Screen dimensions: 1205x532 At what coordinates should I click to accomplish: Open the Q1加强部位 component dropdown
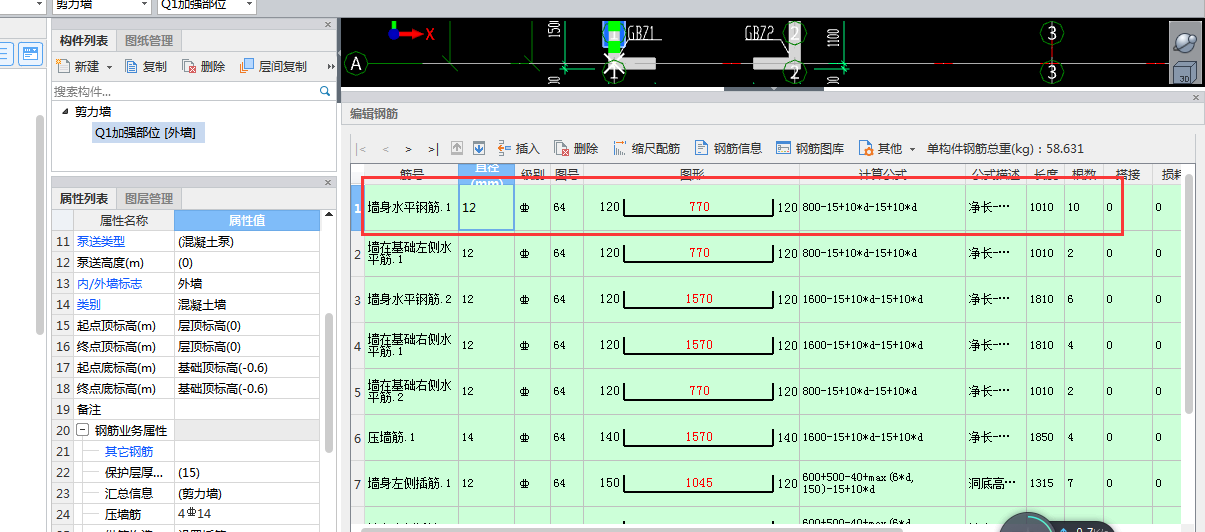click(x=248, y=5)
